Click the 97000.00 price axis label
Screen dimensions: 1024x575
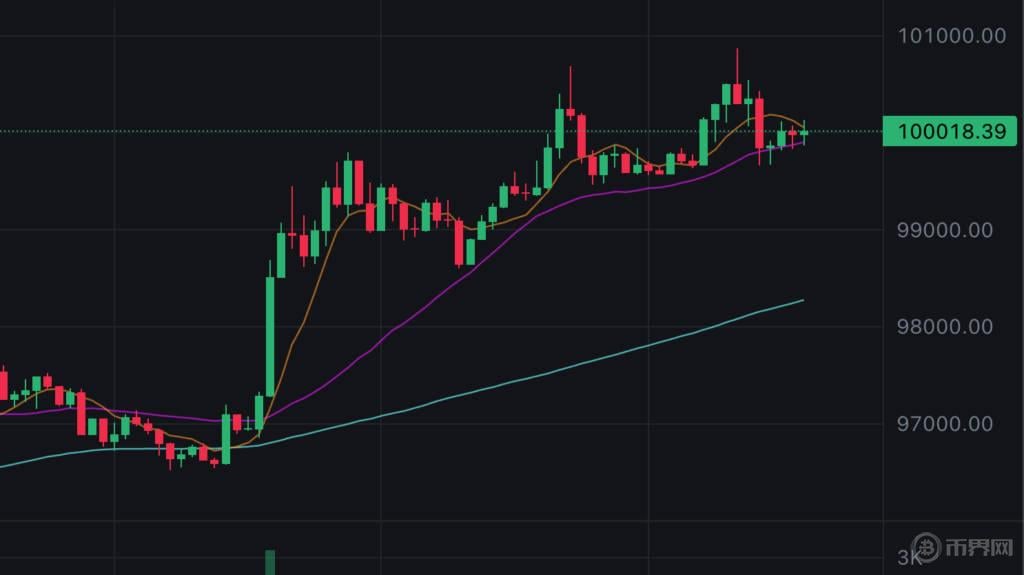(945, 424)
